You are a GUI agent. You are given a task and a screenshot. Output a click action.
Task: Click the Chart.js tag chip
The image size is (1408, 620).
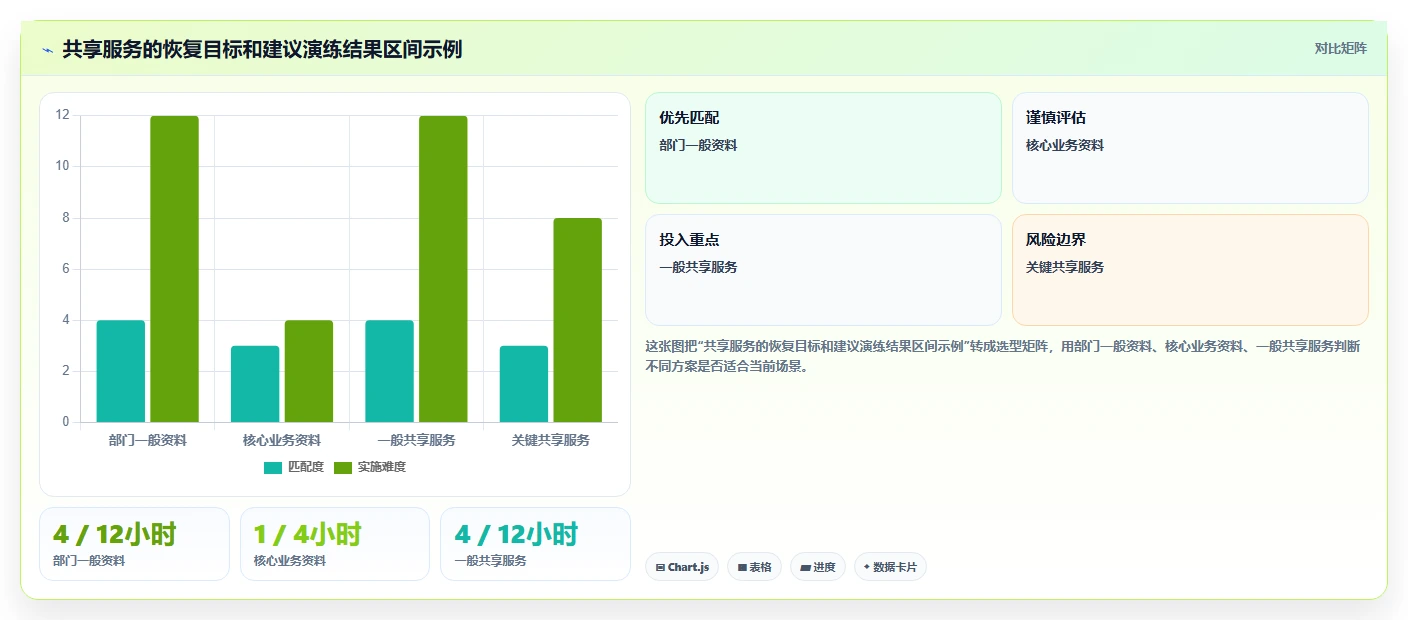coord(682,567)
